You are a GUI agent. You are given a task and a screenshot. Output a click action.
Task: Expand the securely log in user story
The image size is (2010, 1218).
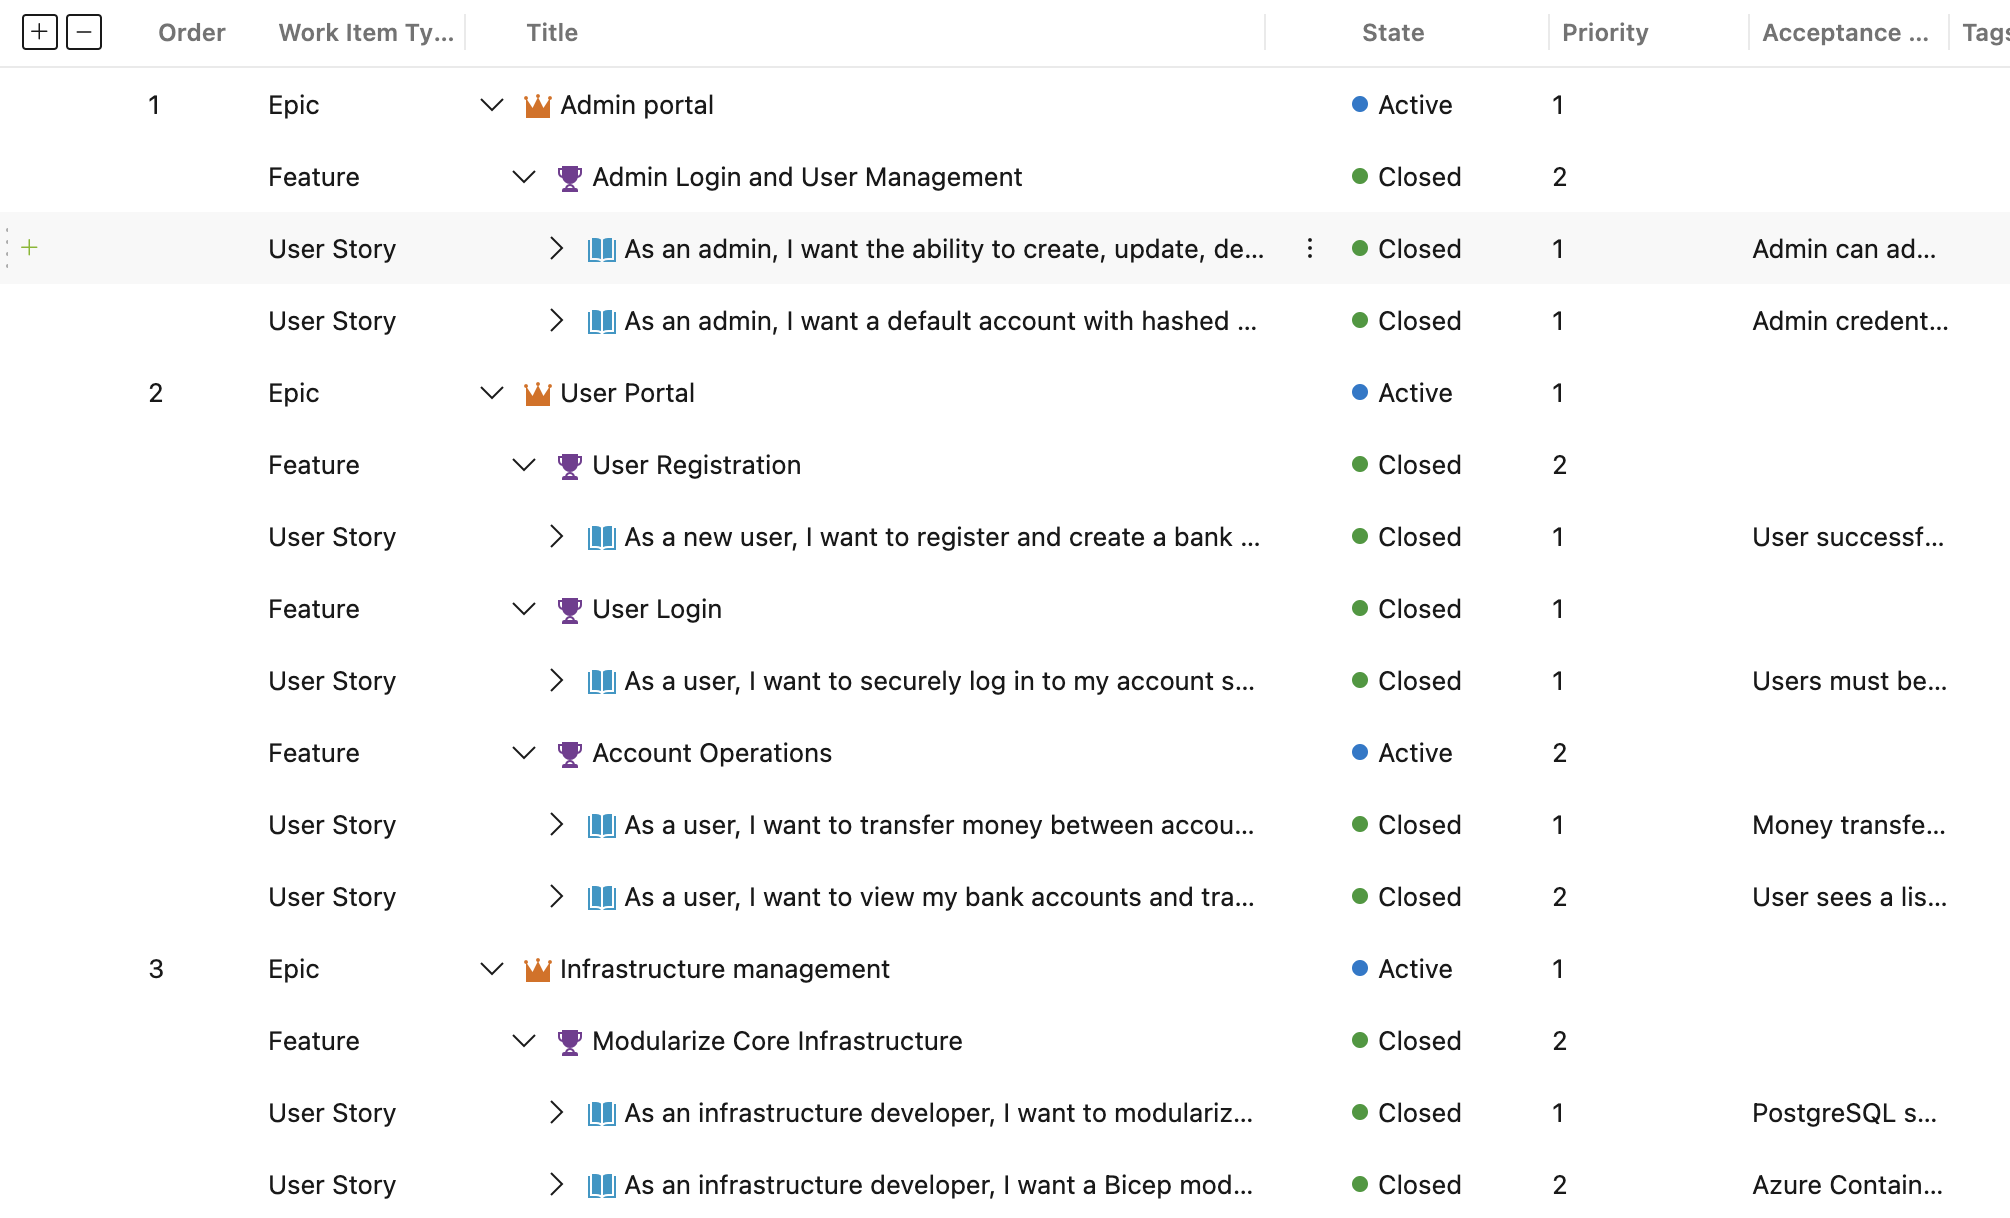pyautogui.click(x=556, y=681)
